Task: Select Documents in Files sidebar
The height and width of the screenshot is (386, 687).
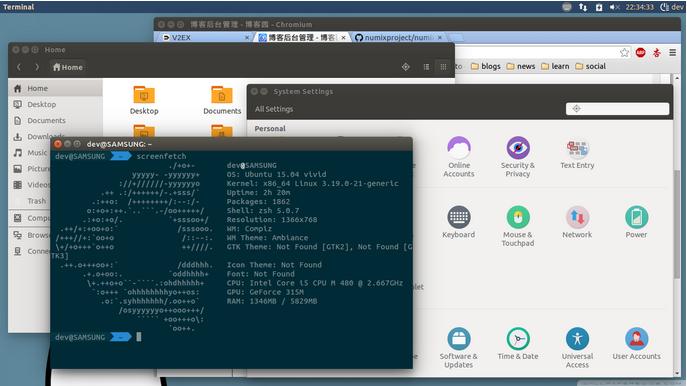Action: [55, 120]
